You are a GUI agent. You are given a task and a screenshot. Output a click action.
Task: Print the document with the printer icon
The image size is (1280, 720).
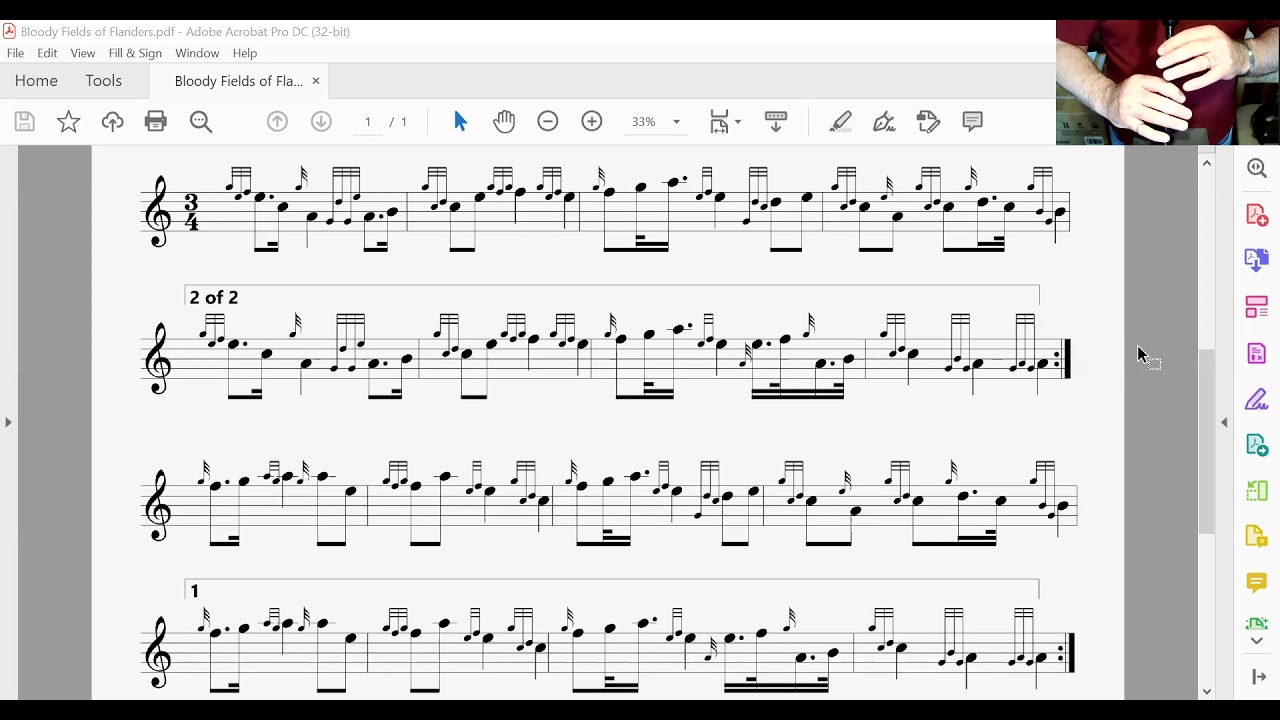point(156,122)
